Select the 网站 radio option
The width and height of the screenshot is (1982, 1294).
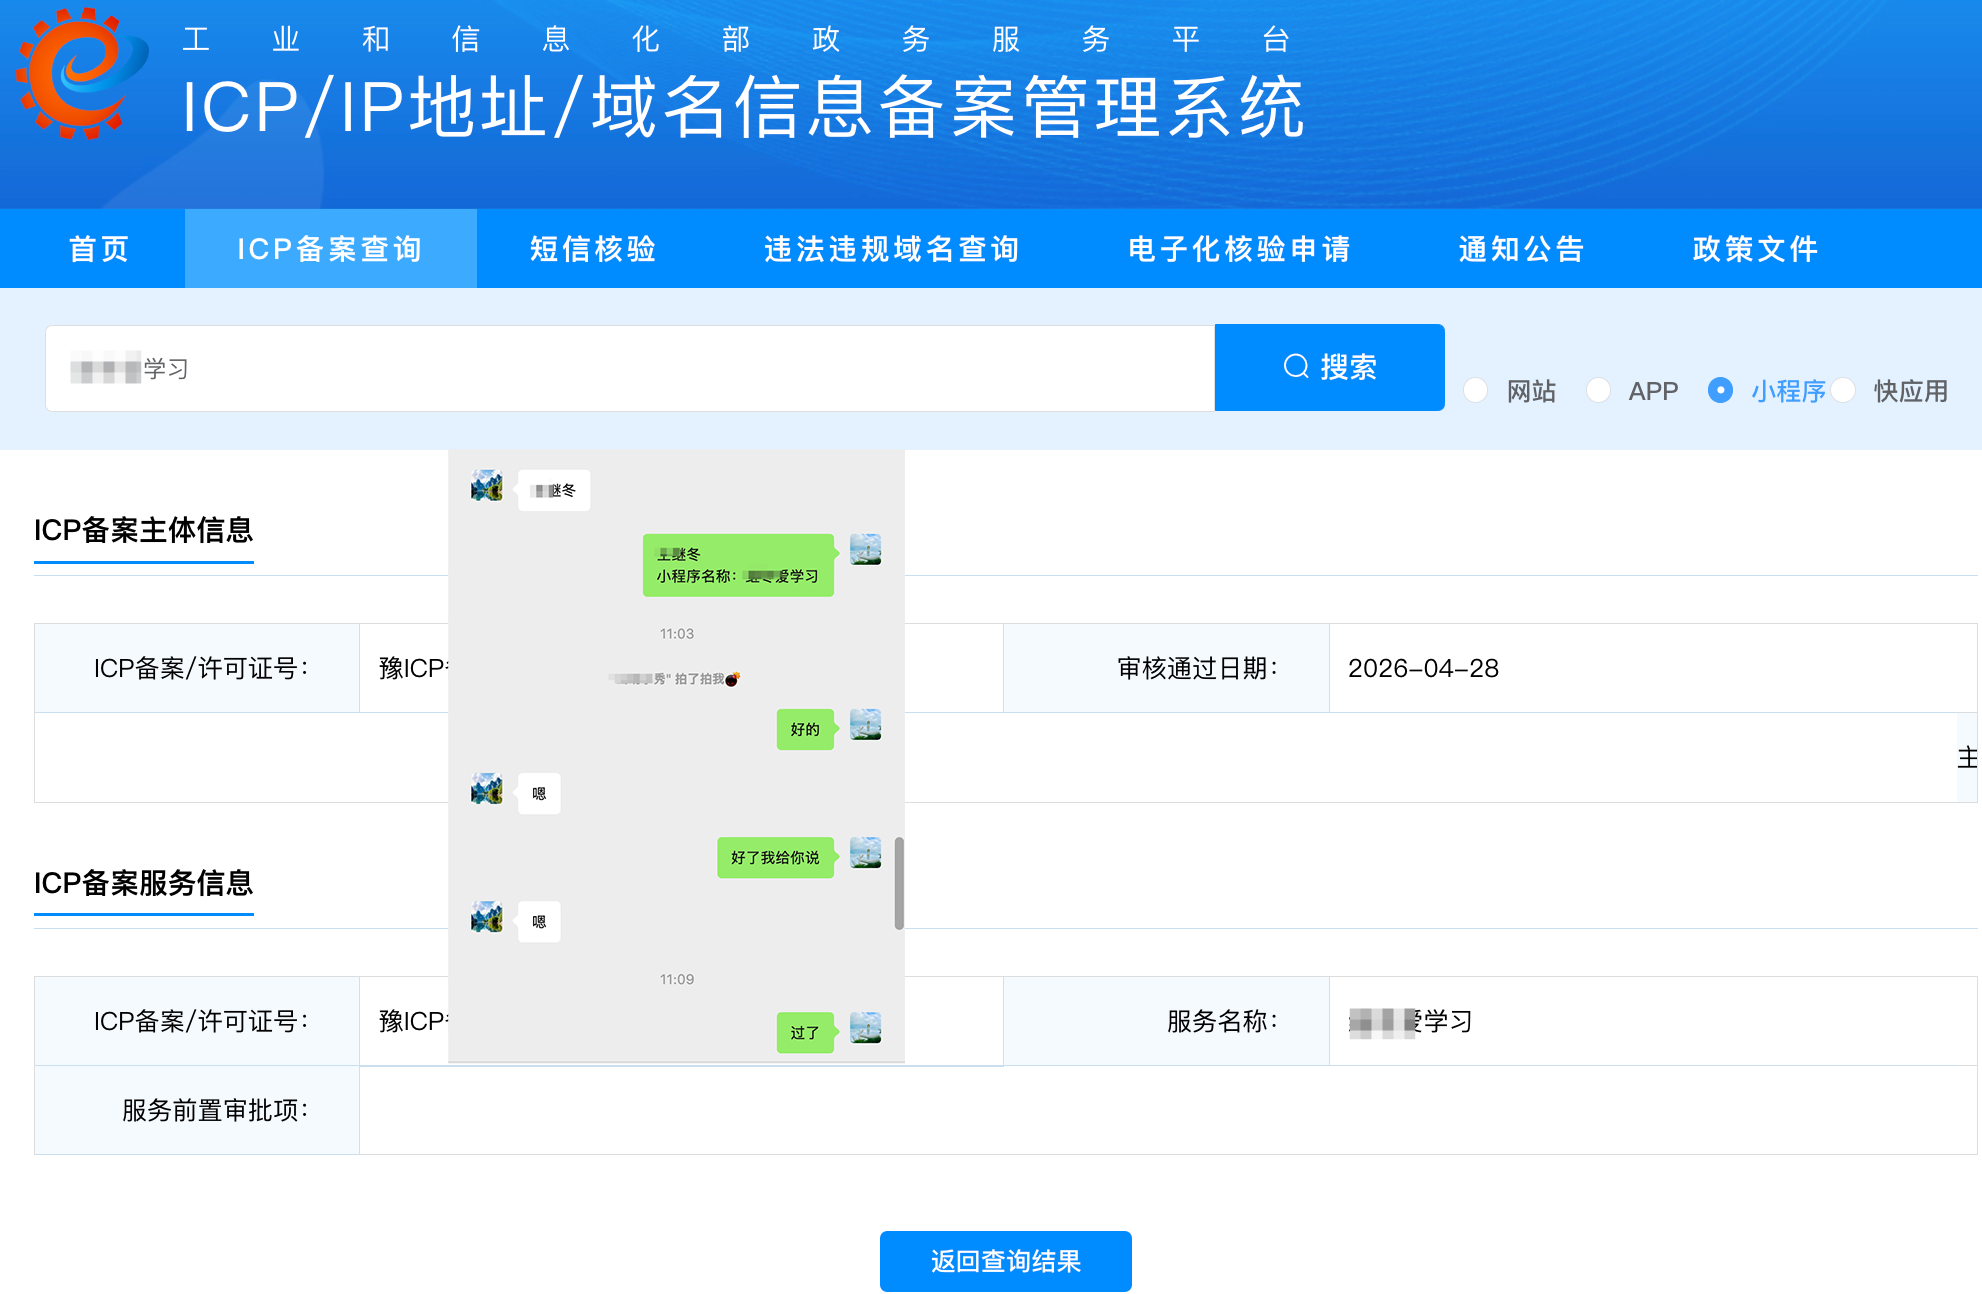(1476, 390)
